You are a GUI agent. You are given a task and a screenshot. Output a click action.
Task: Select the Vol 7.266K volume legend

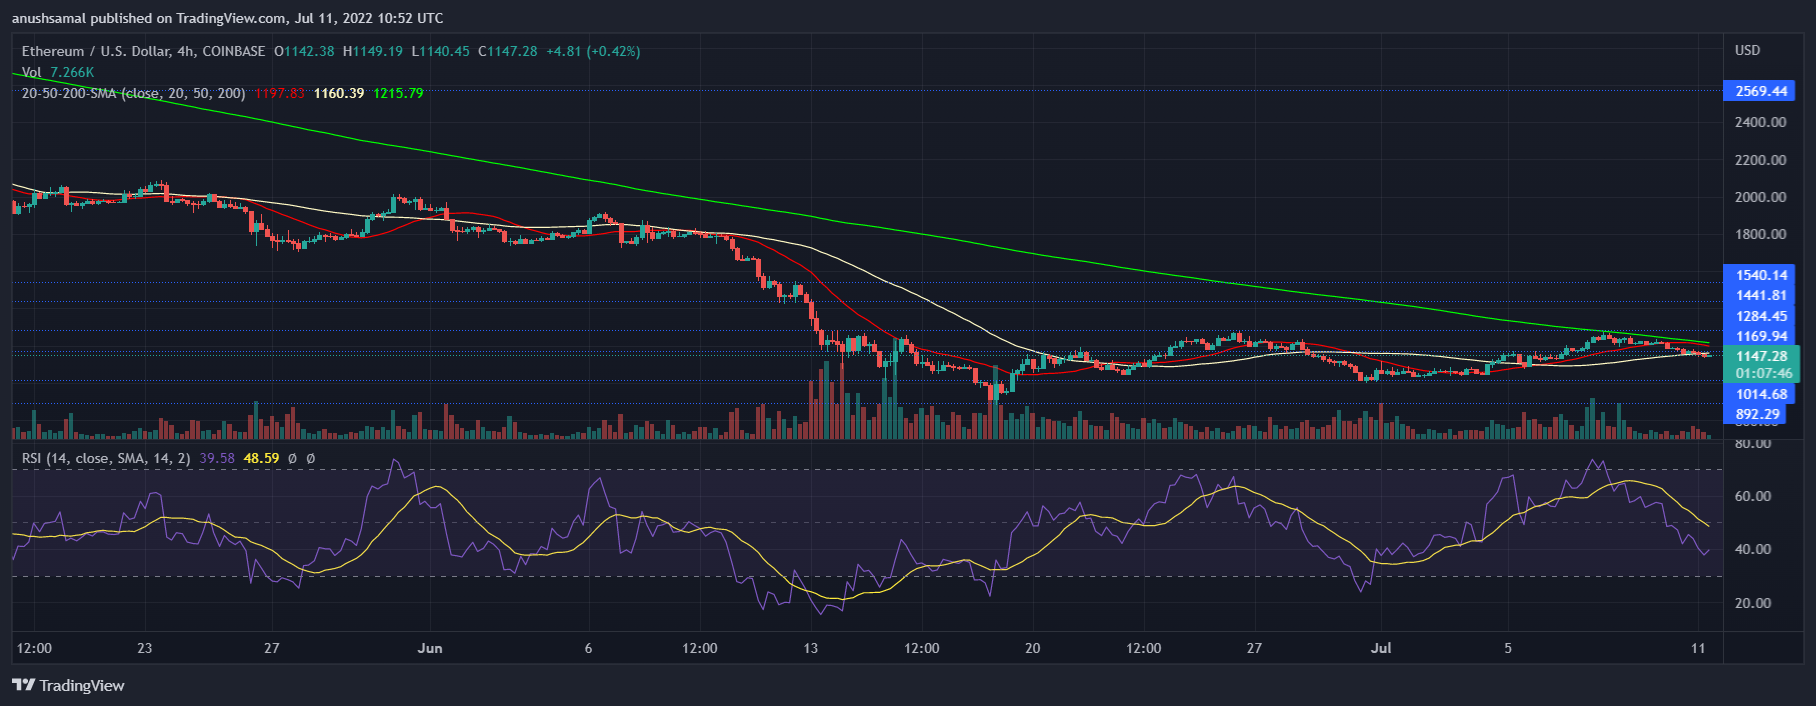[x=58, y=72]
